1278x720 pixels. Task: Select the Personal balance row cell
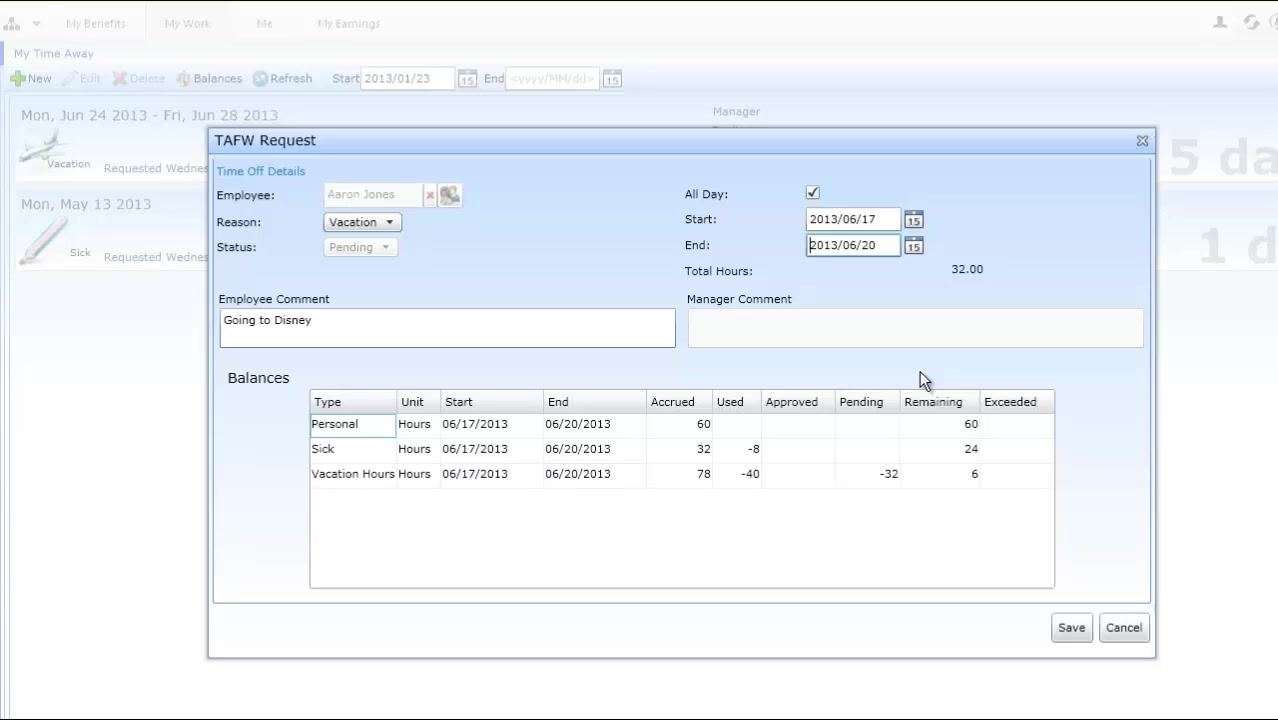point(353,424)
